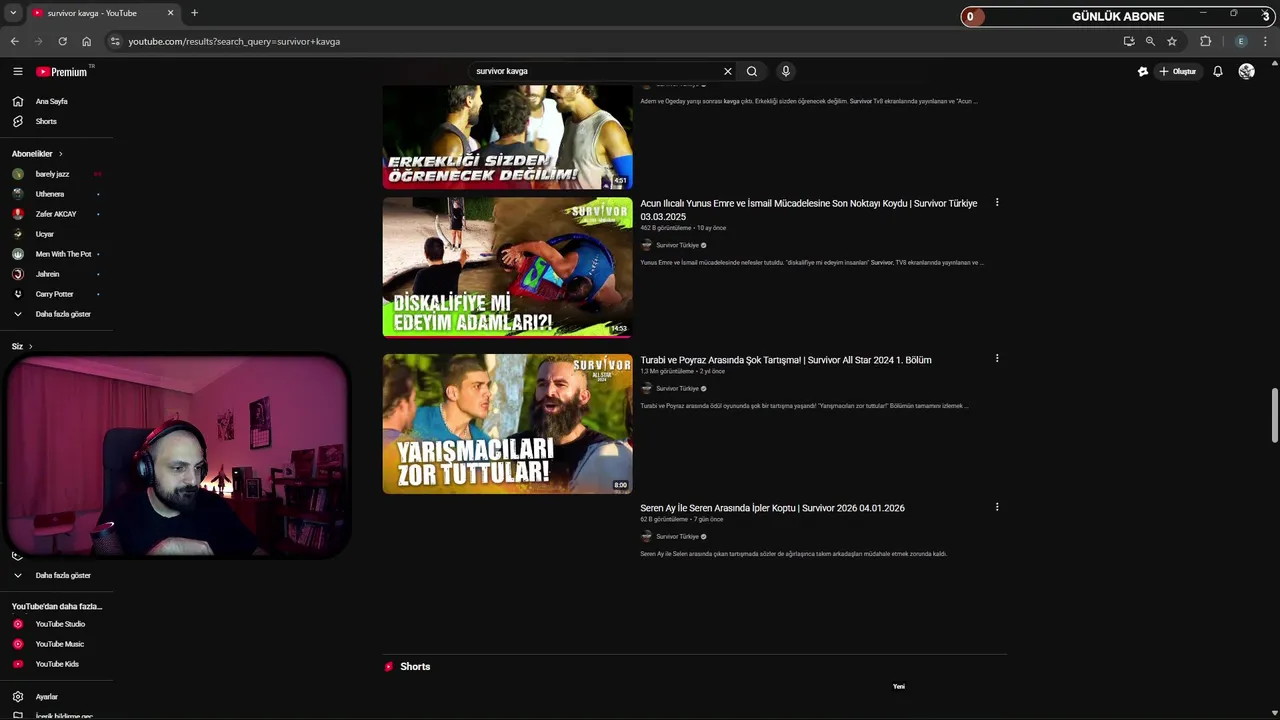Open Seren Ay İle Seren video title
Screen dimensions: 1280x720
[x=772, y=508]
